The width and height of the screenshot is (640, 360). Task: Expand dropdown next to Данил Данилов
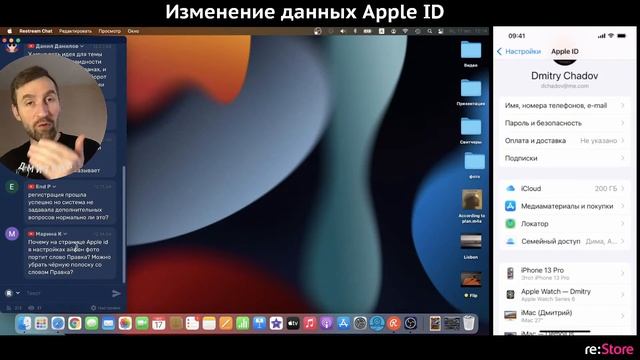pyautogui.click(x=82, y=46)
